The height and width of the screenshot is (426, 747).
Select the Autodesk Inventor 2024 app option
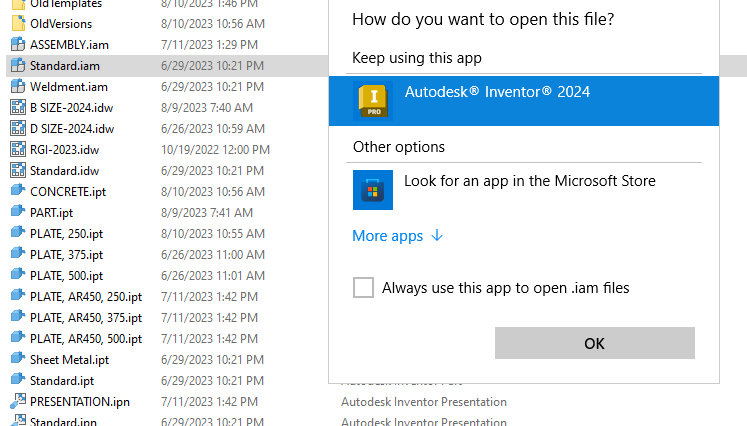pos(524,101)
